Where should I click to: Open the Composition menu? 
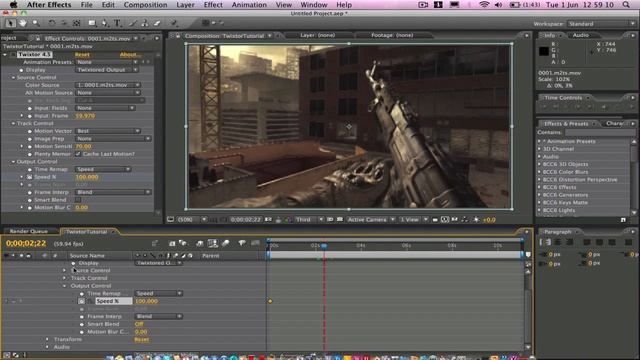click(145, 5)
